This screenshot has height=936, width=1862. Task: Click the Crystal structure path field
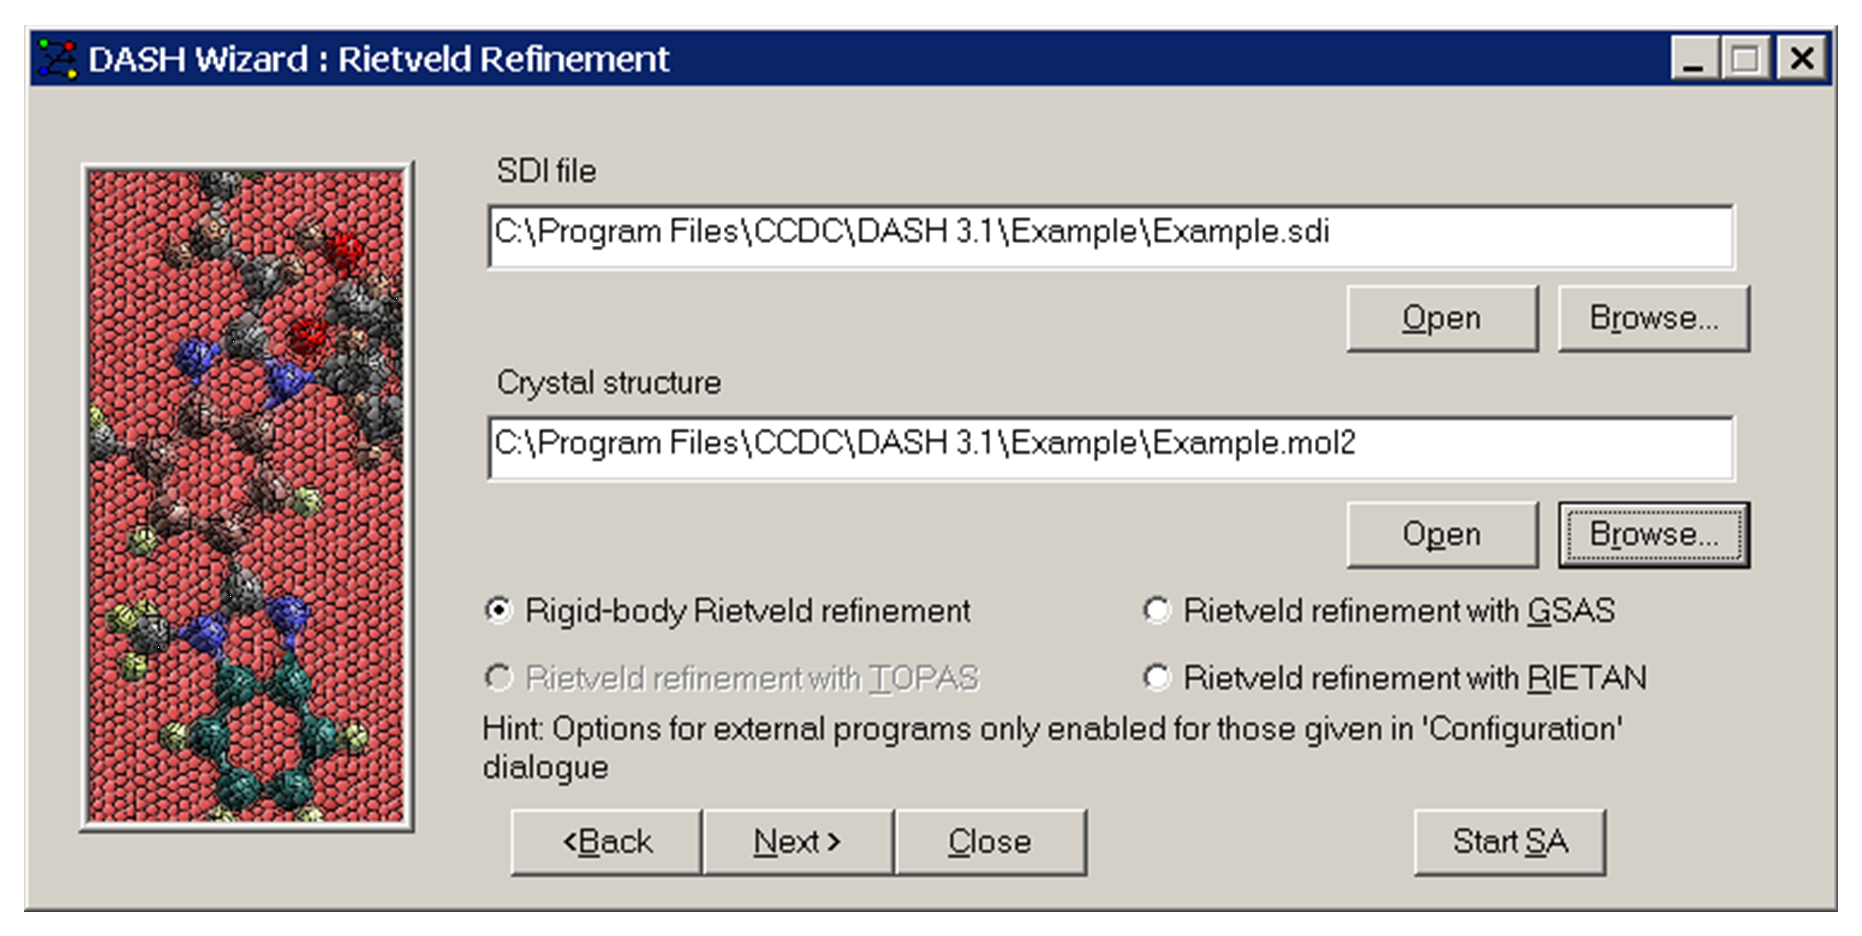[x=1110, y=446]
